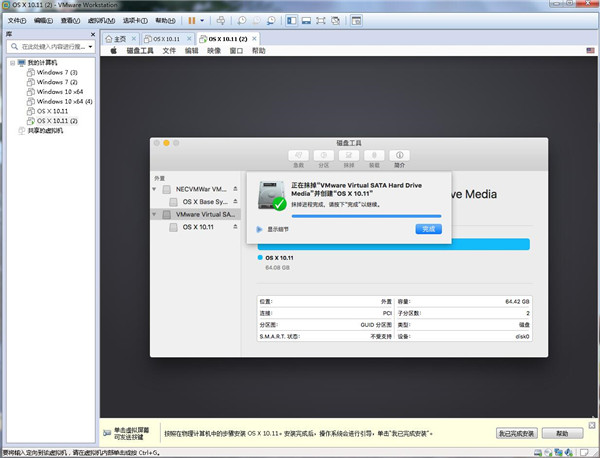Open the 帮助(H) menu in VMware menu bar
Screen dimensions: 600x458
pyautogui.click(x=165, y=21)
